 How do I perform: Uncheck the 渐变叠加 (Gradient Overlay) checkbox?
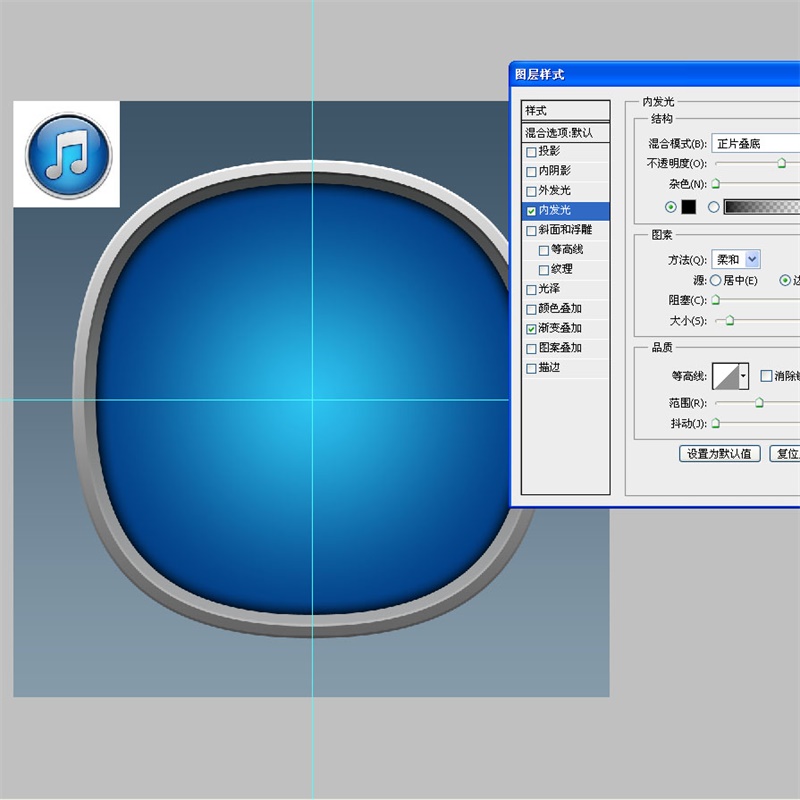531,328
